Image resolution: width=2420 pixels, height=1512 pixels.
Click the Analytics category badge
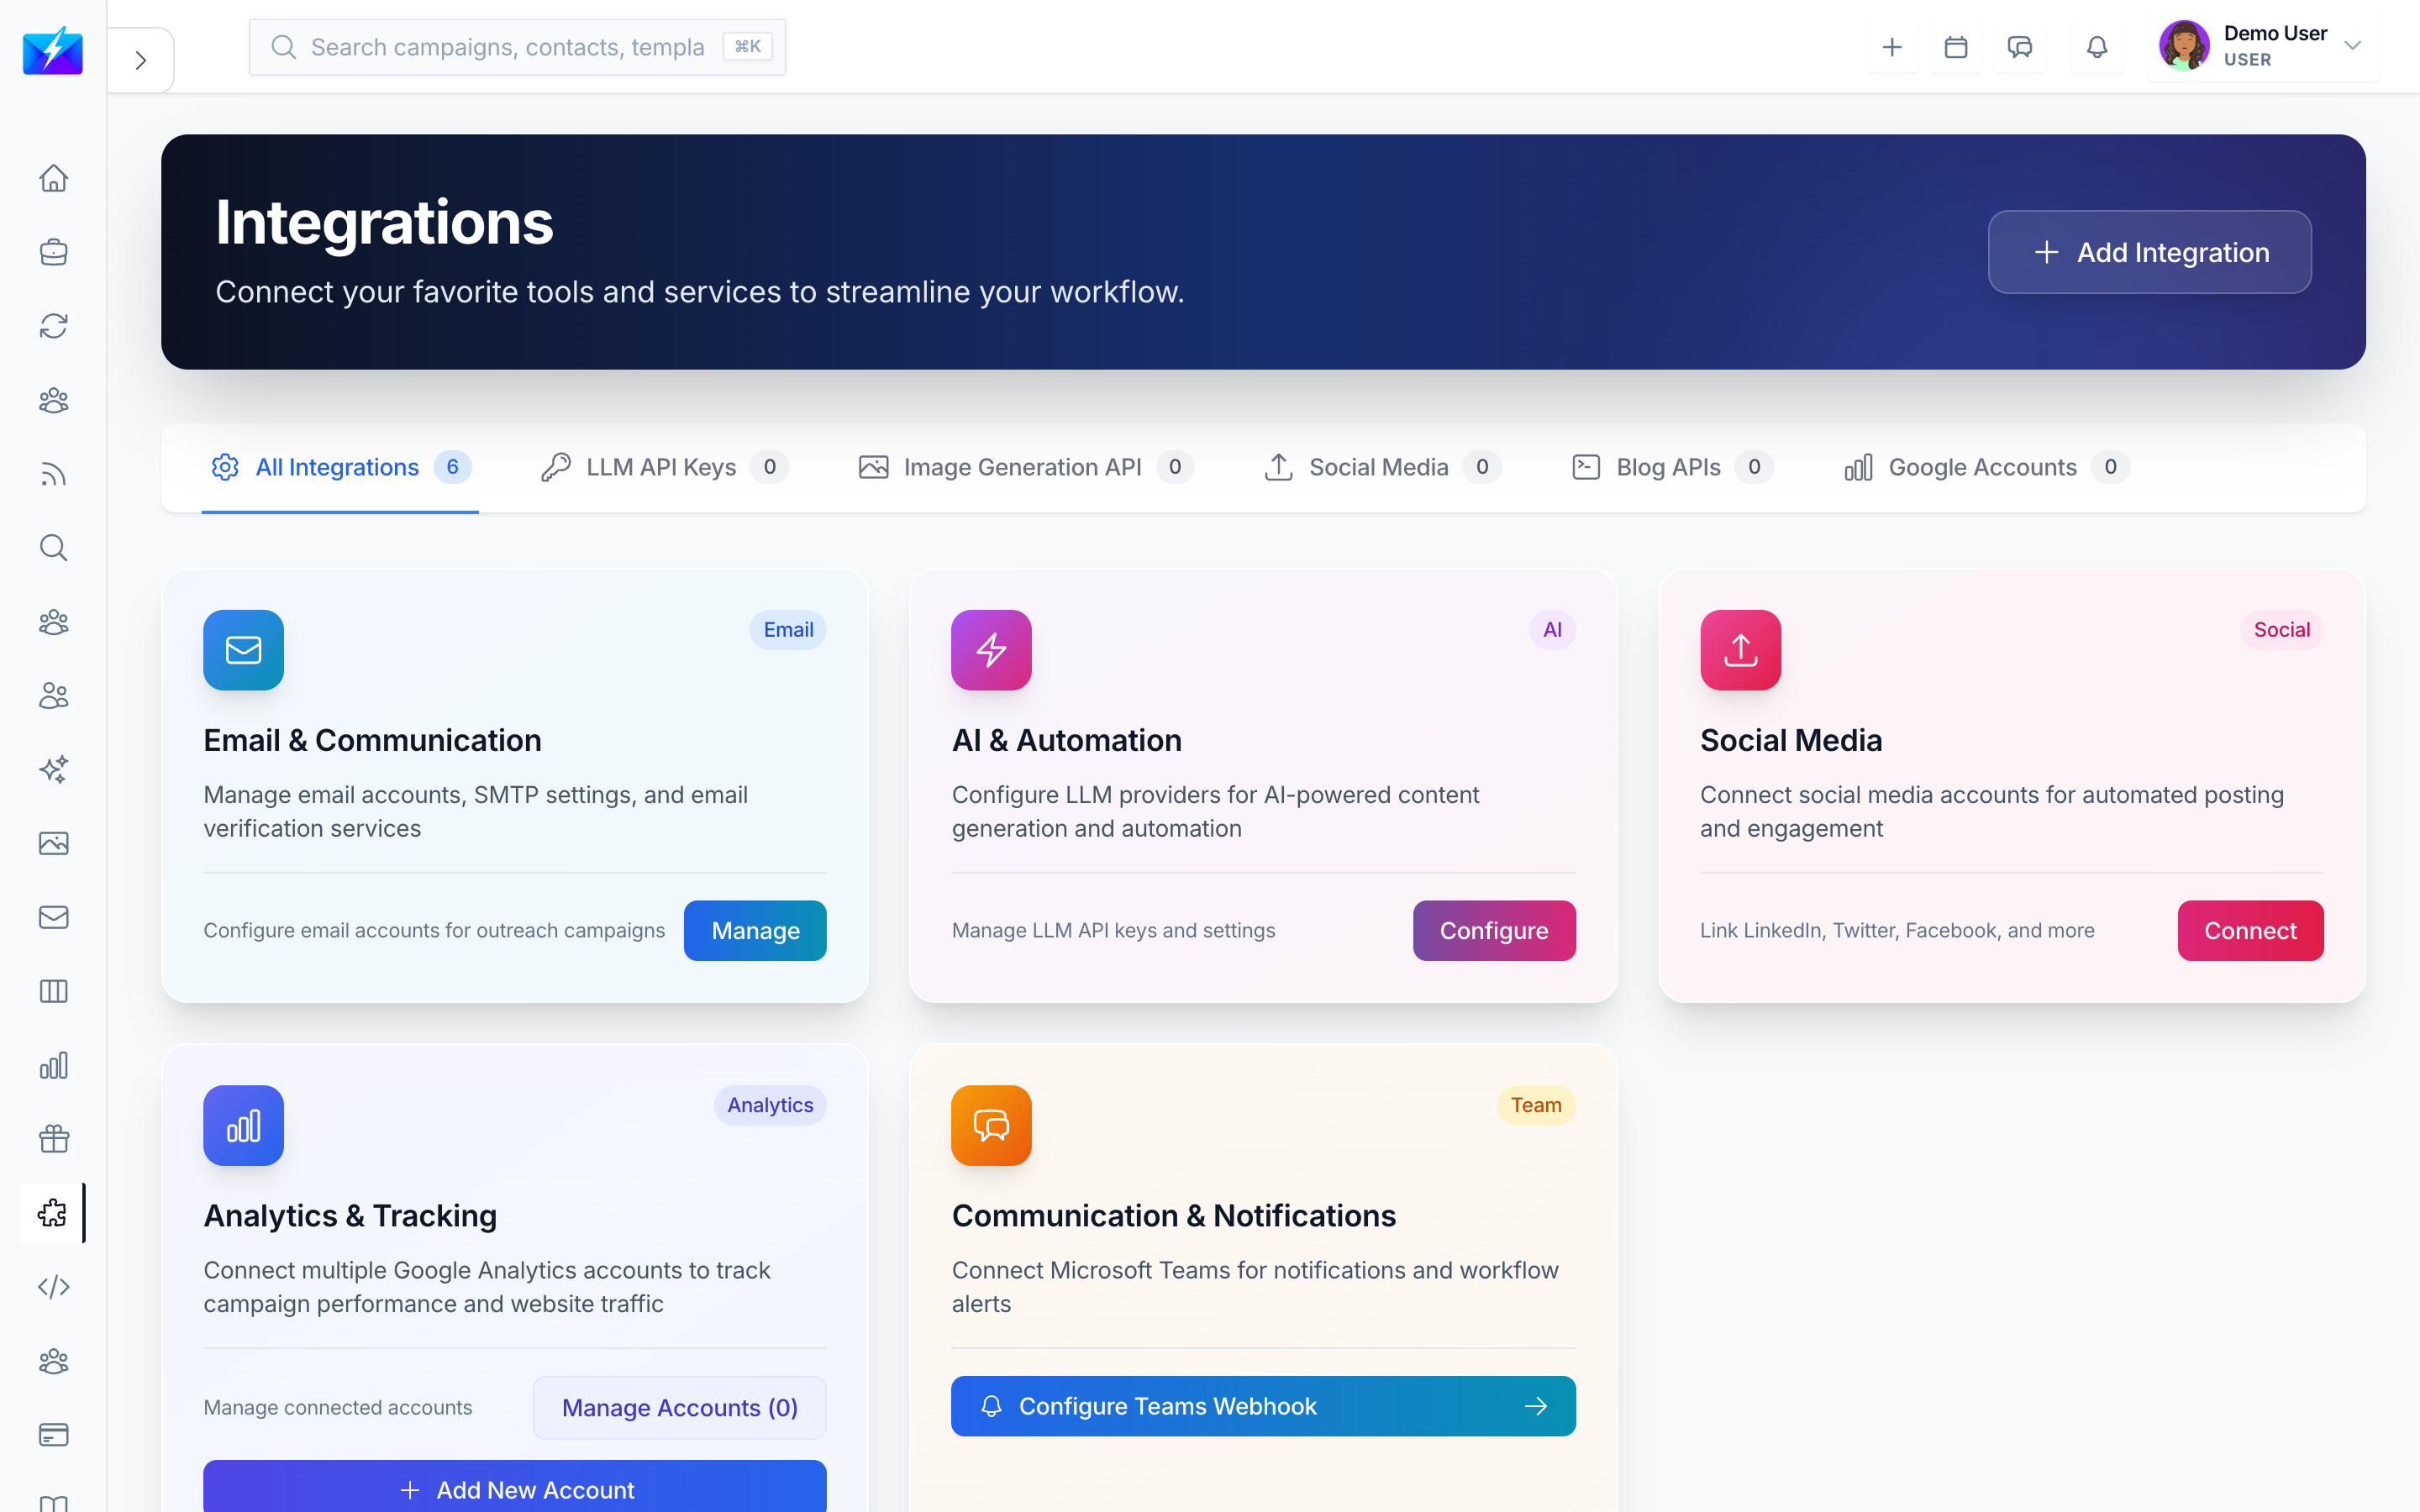[x=770, y=1105]
